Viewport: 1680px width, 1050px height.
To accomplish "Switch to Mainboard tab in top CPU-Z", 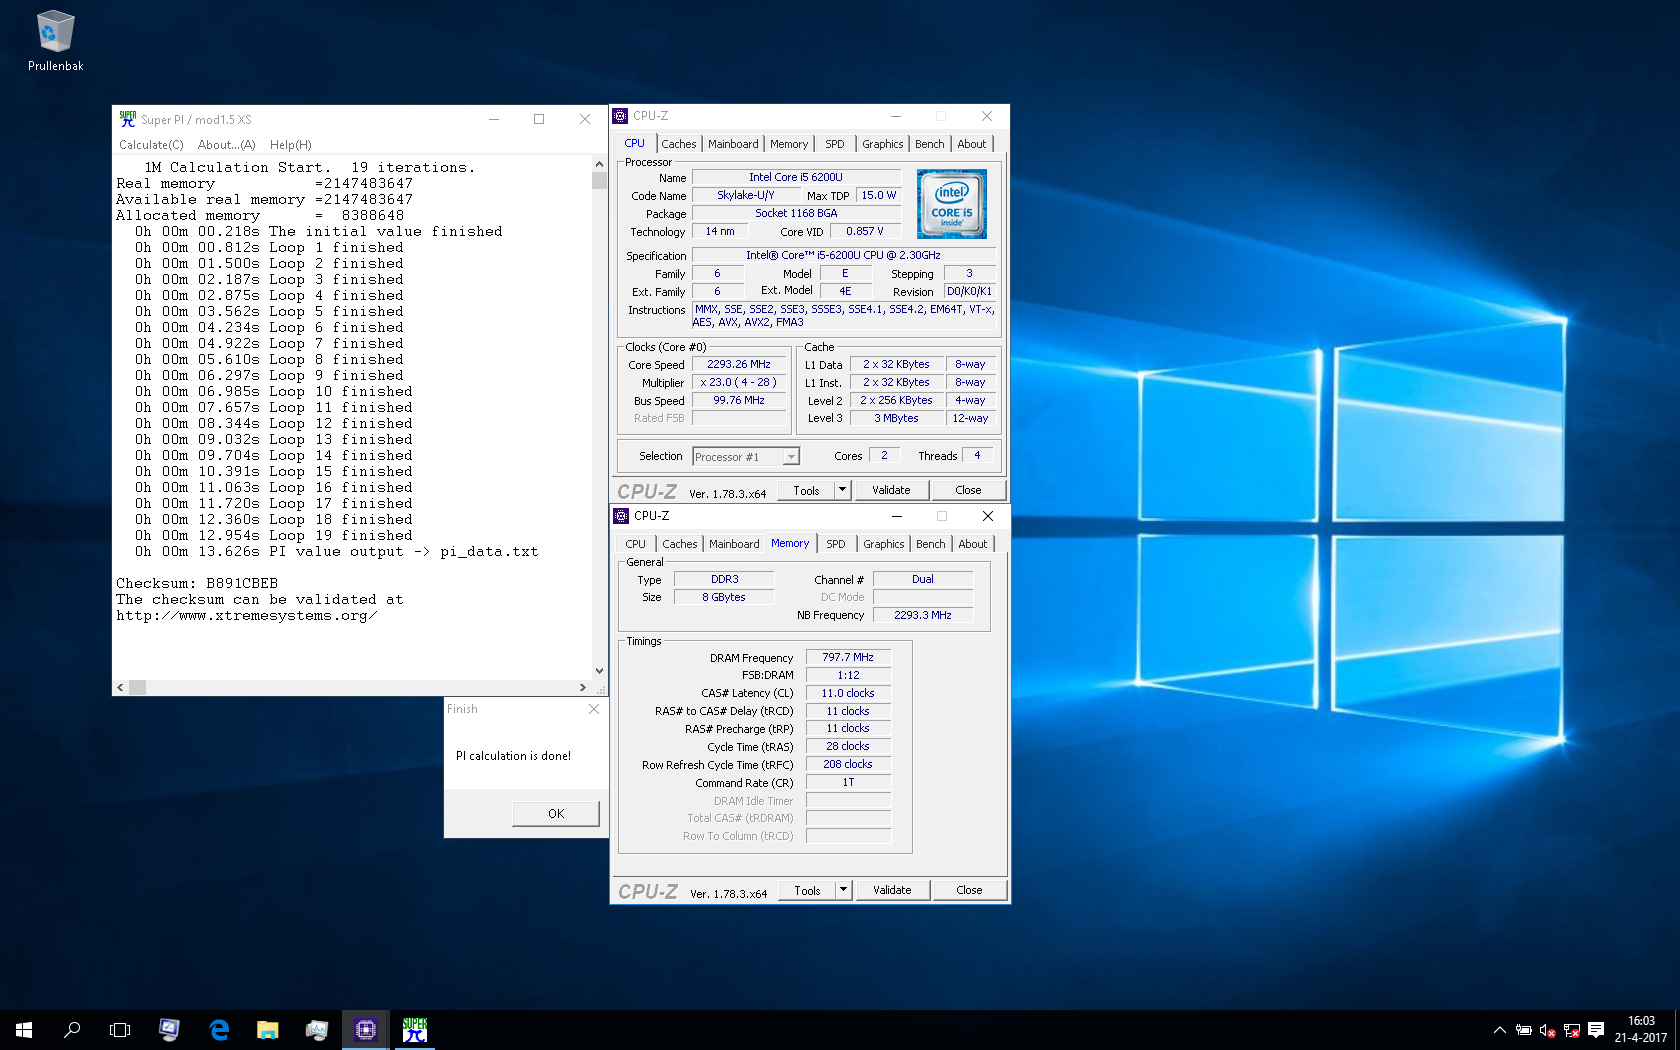I will 733,144.
